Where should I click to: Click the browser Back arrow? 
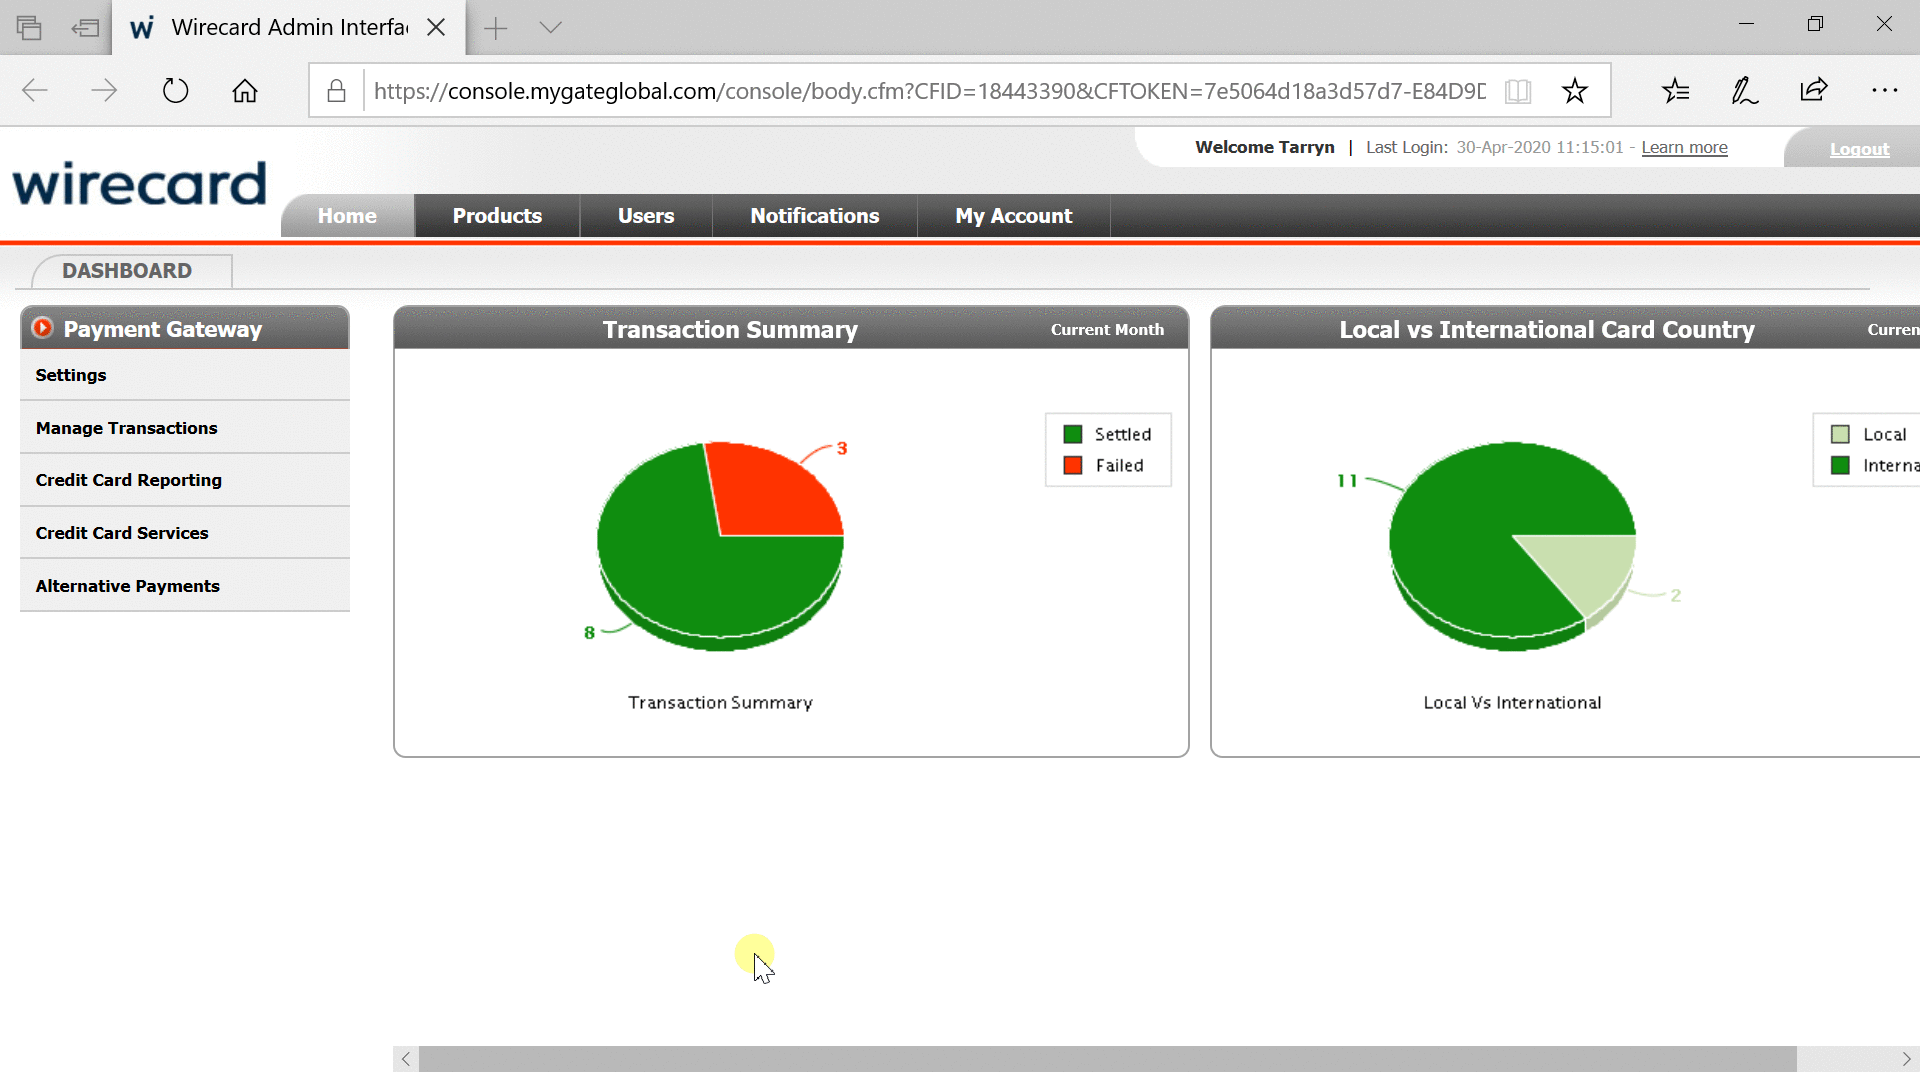coord(35,91)
